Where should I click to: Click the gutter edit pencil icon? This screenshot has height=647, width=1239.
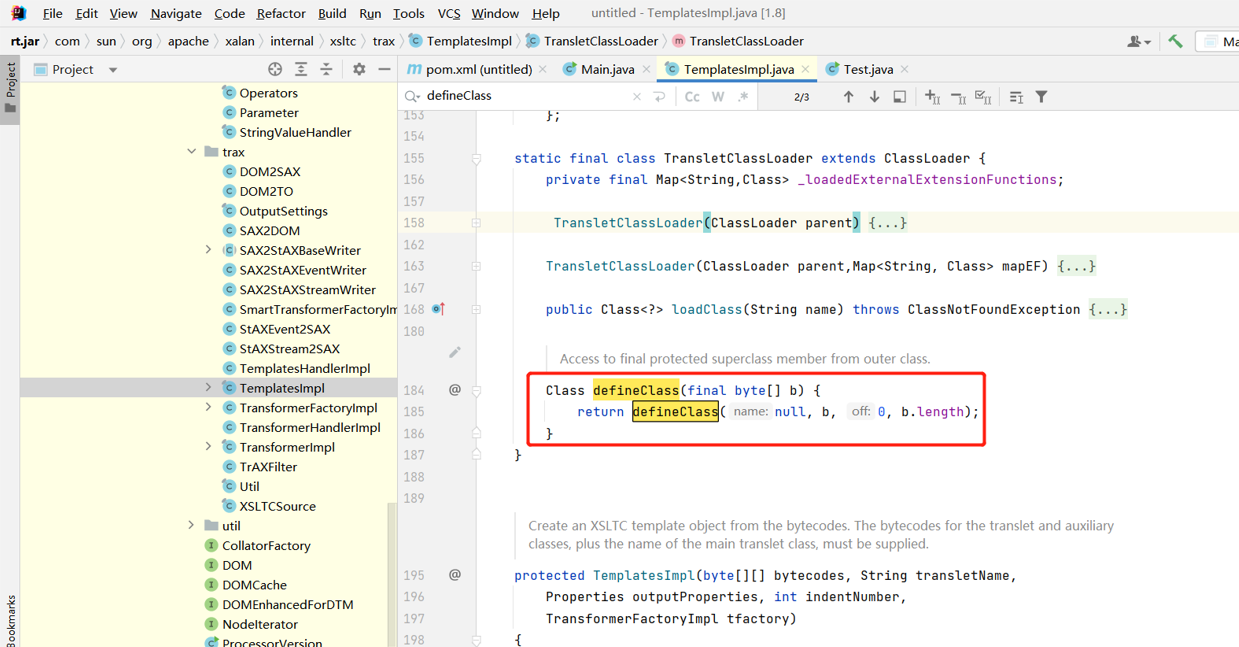455,352
